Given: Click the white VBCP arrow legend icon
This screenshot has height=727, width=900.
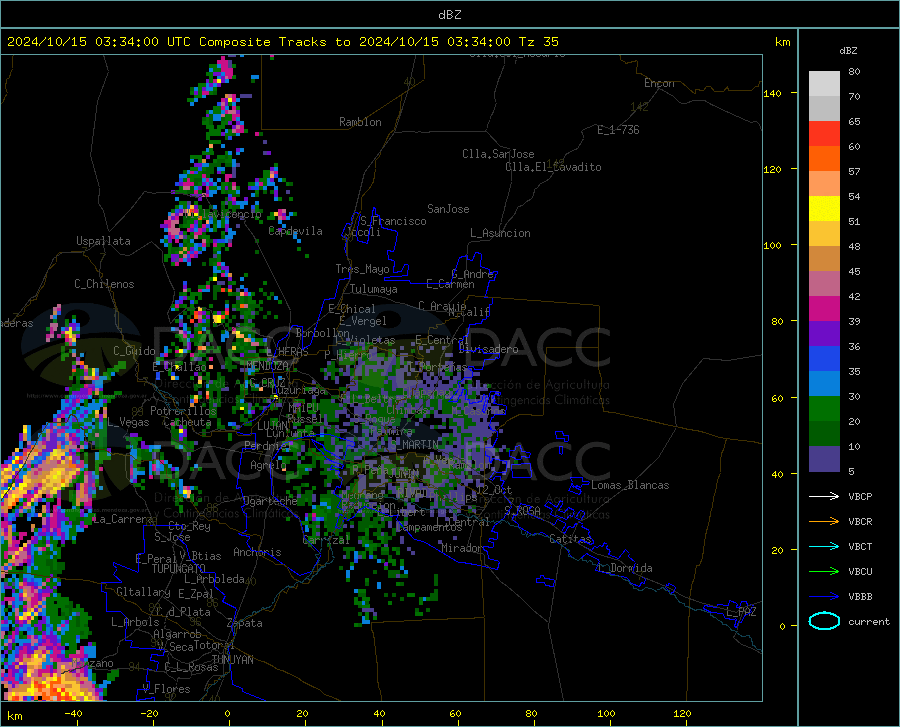Looking at the screenshot, I should pos(824,496).
